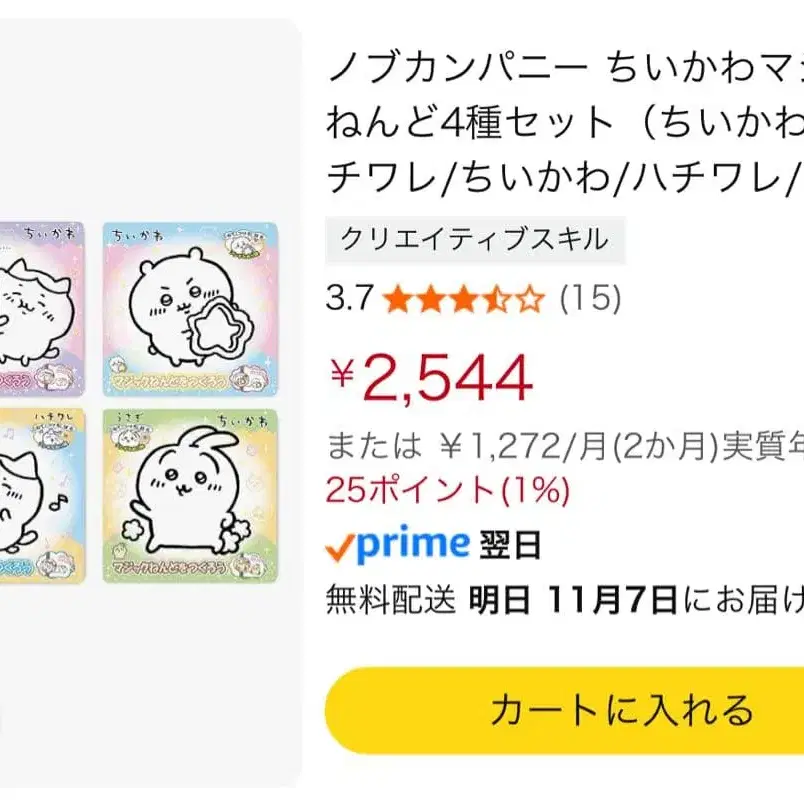
Task: Click the 25ポイント(1%) points text
Action: pos(448,491)
